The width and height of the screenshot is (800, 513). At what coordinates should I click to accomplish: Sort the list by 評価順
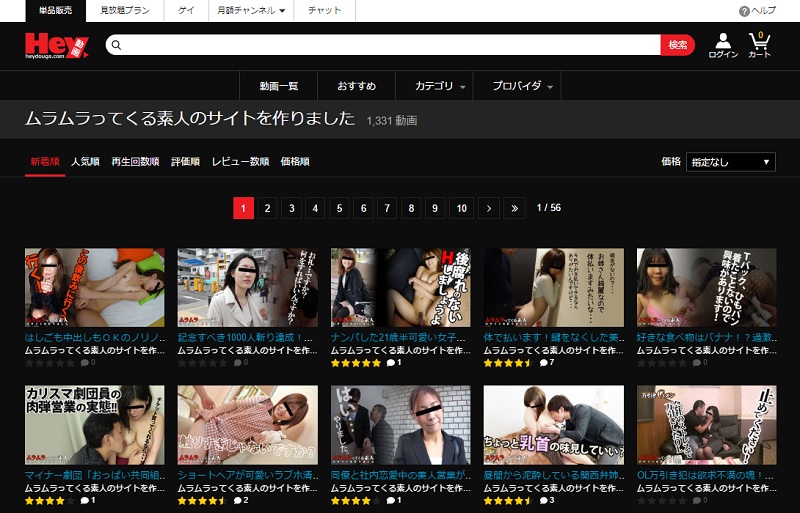(185, 161)
